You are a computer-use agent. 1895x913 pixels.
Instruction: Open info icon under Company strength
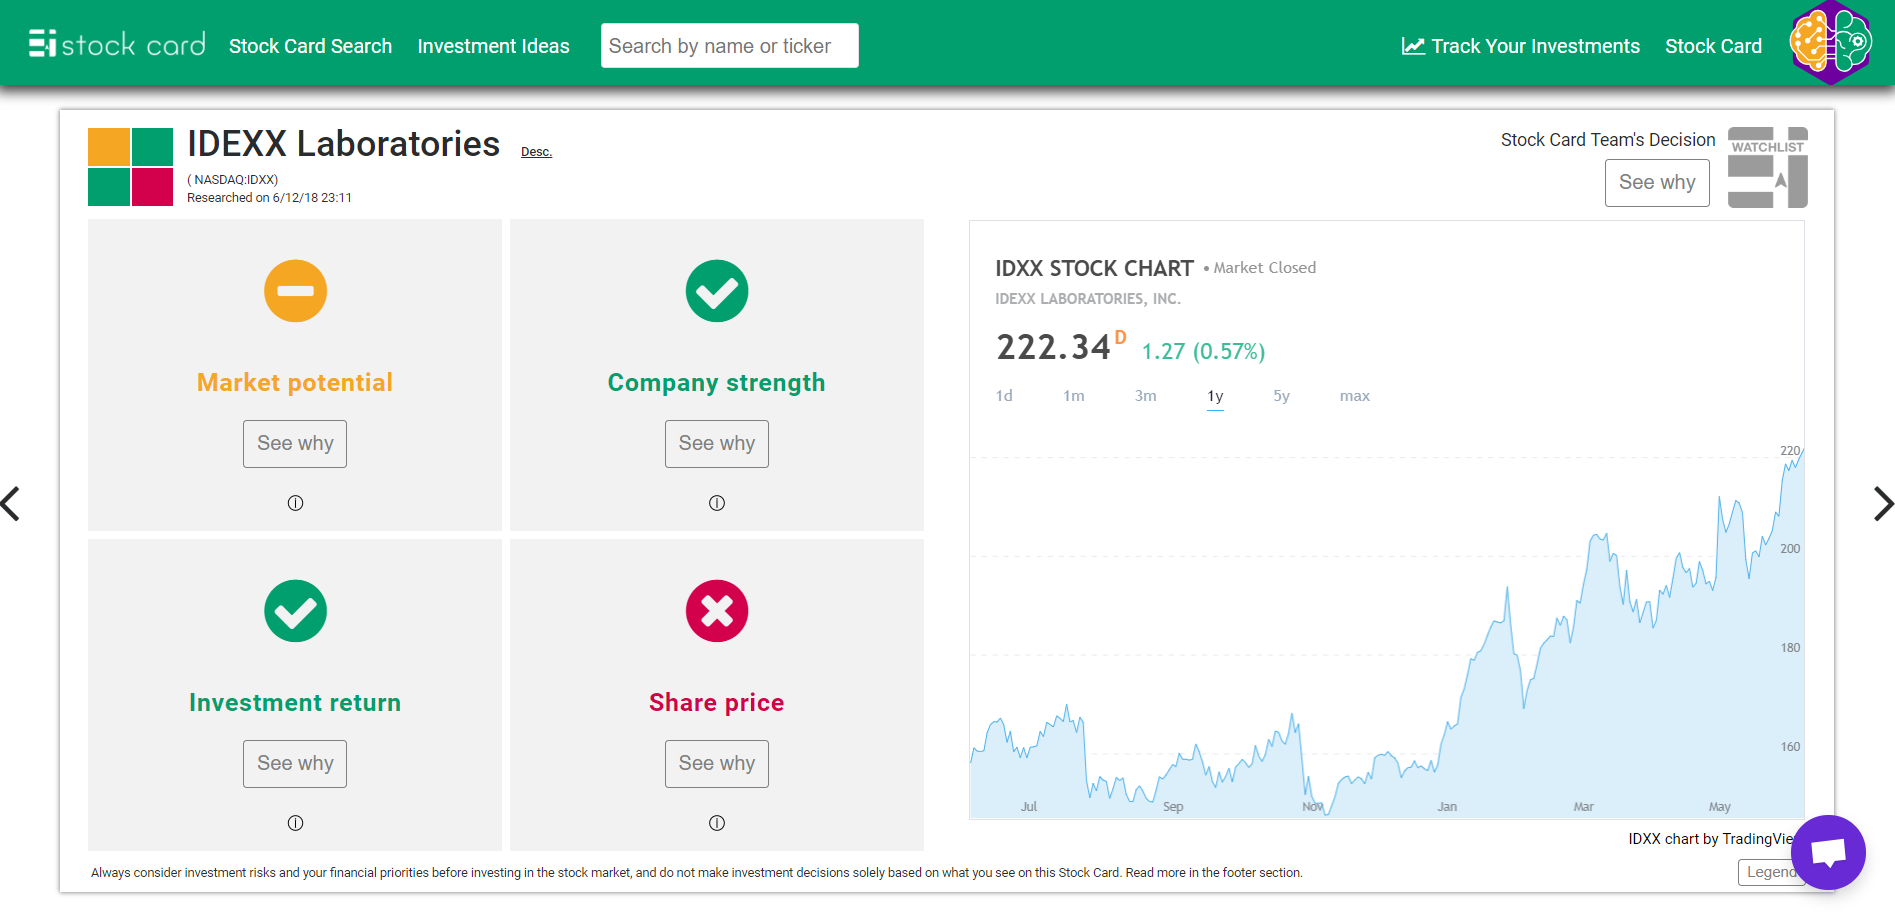717,503
